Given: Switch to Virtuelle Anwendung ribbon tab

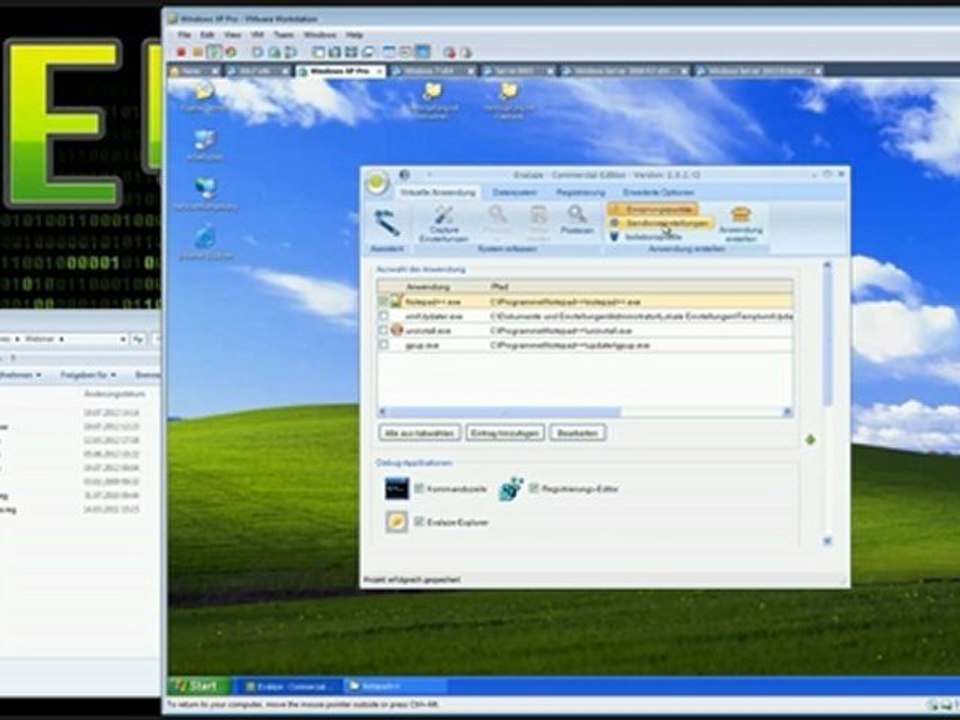Looking at the screenshot, I should click(437, 192).
